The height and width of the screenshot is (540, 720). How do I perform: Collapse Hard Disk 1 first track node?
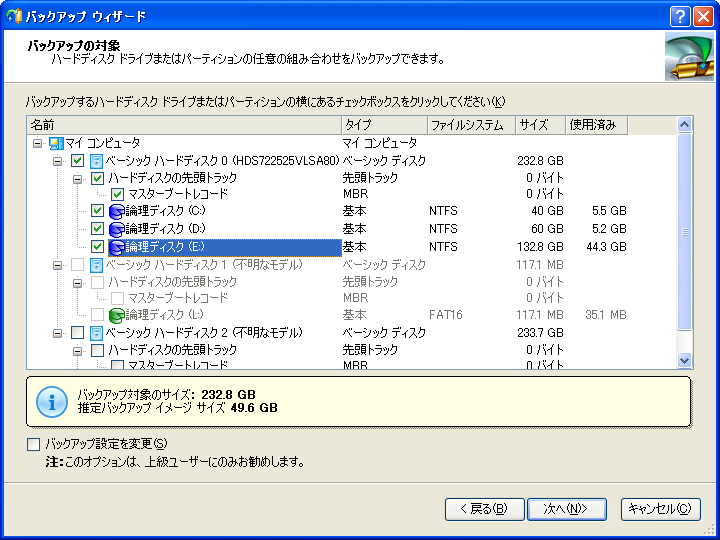[78, 283]
